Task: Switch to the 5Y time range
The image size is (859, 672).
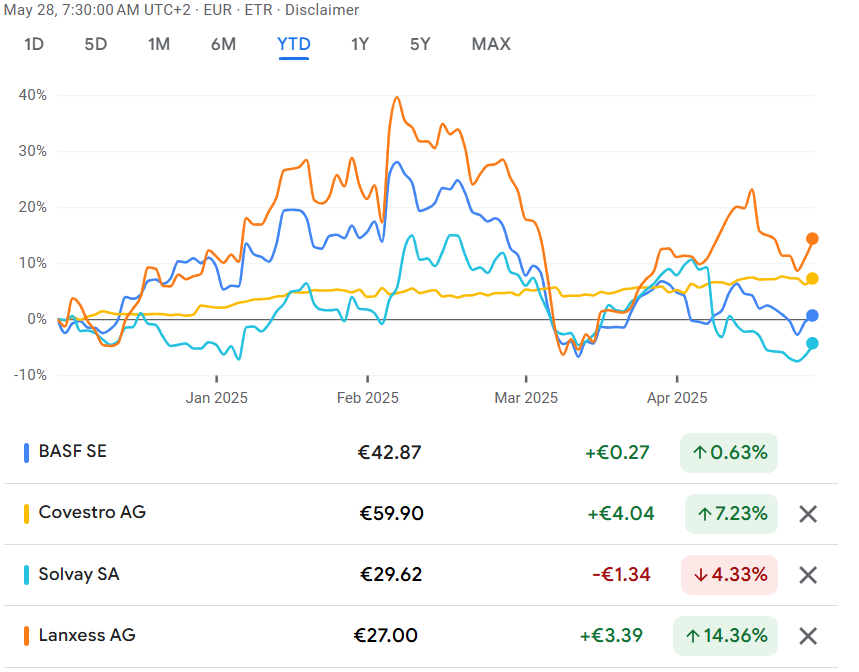Action: (x=420, y=44)
